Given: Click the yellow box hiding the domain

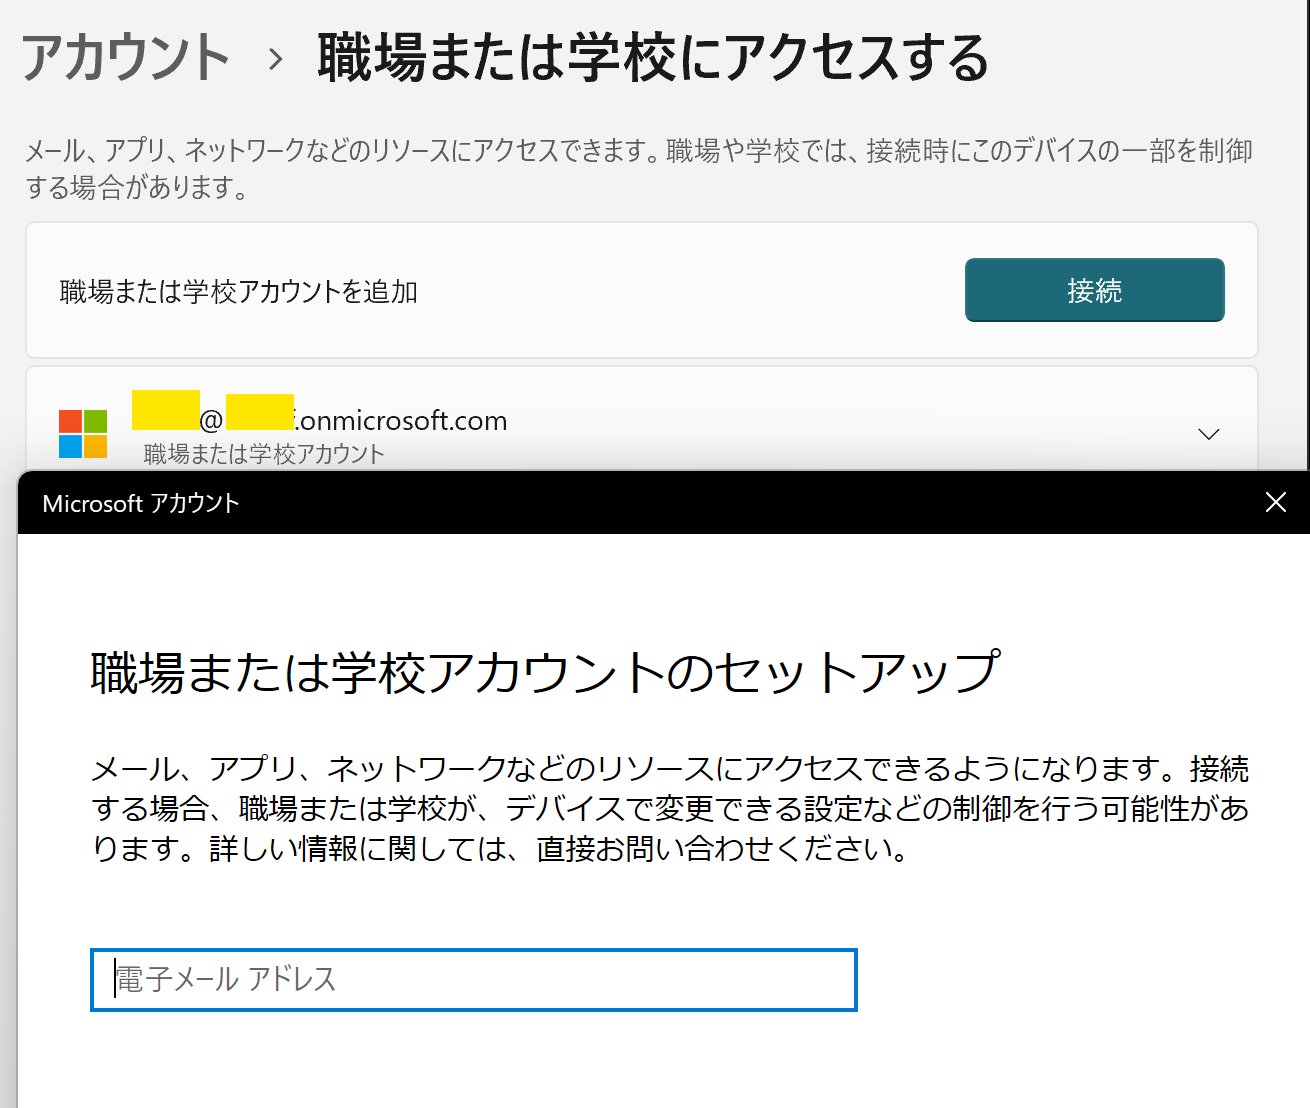Looking at the screenshot, I should pos(259,412).
